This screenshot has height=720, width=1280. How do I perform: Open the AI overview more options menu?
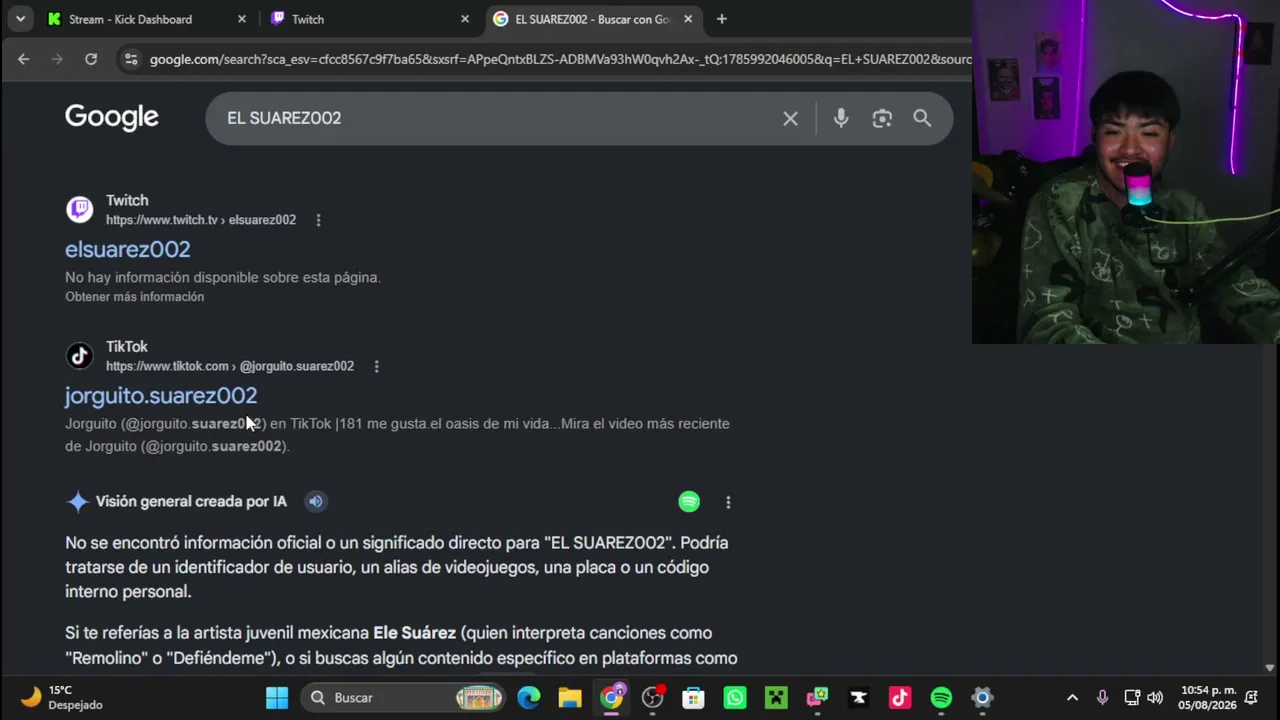(x=728, y=502)
